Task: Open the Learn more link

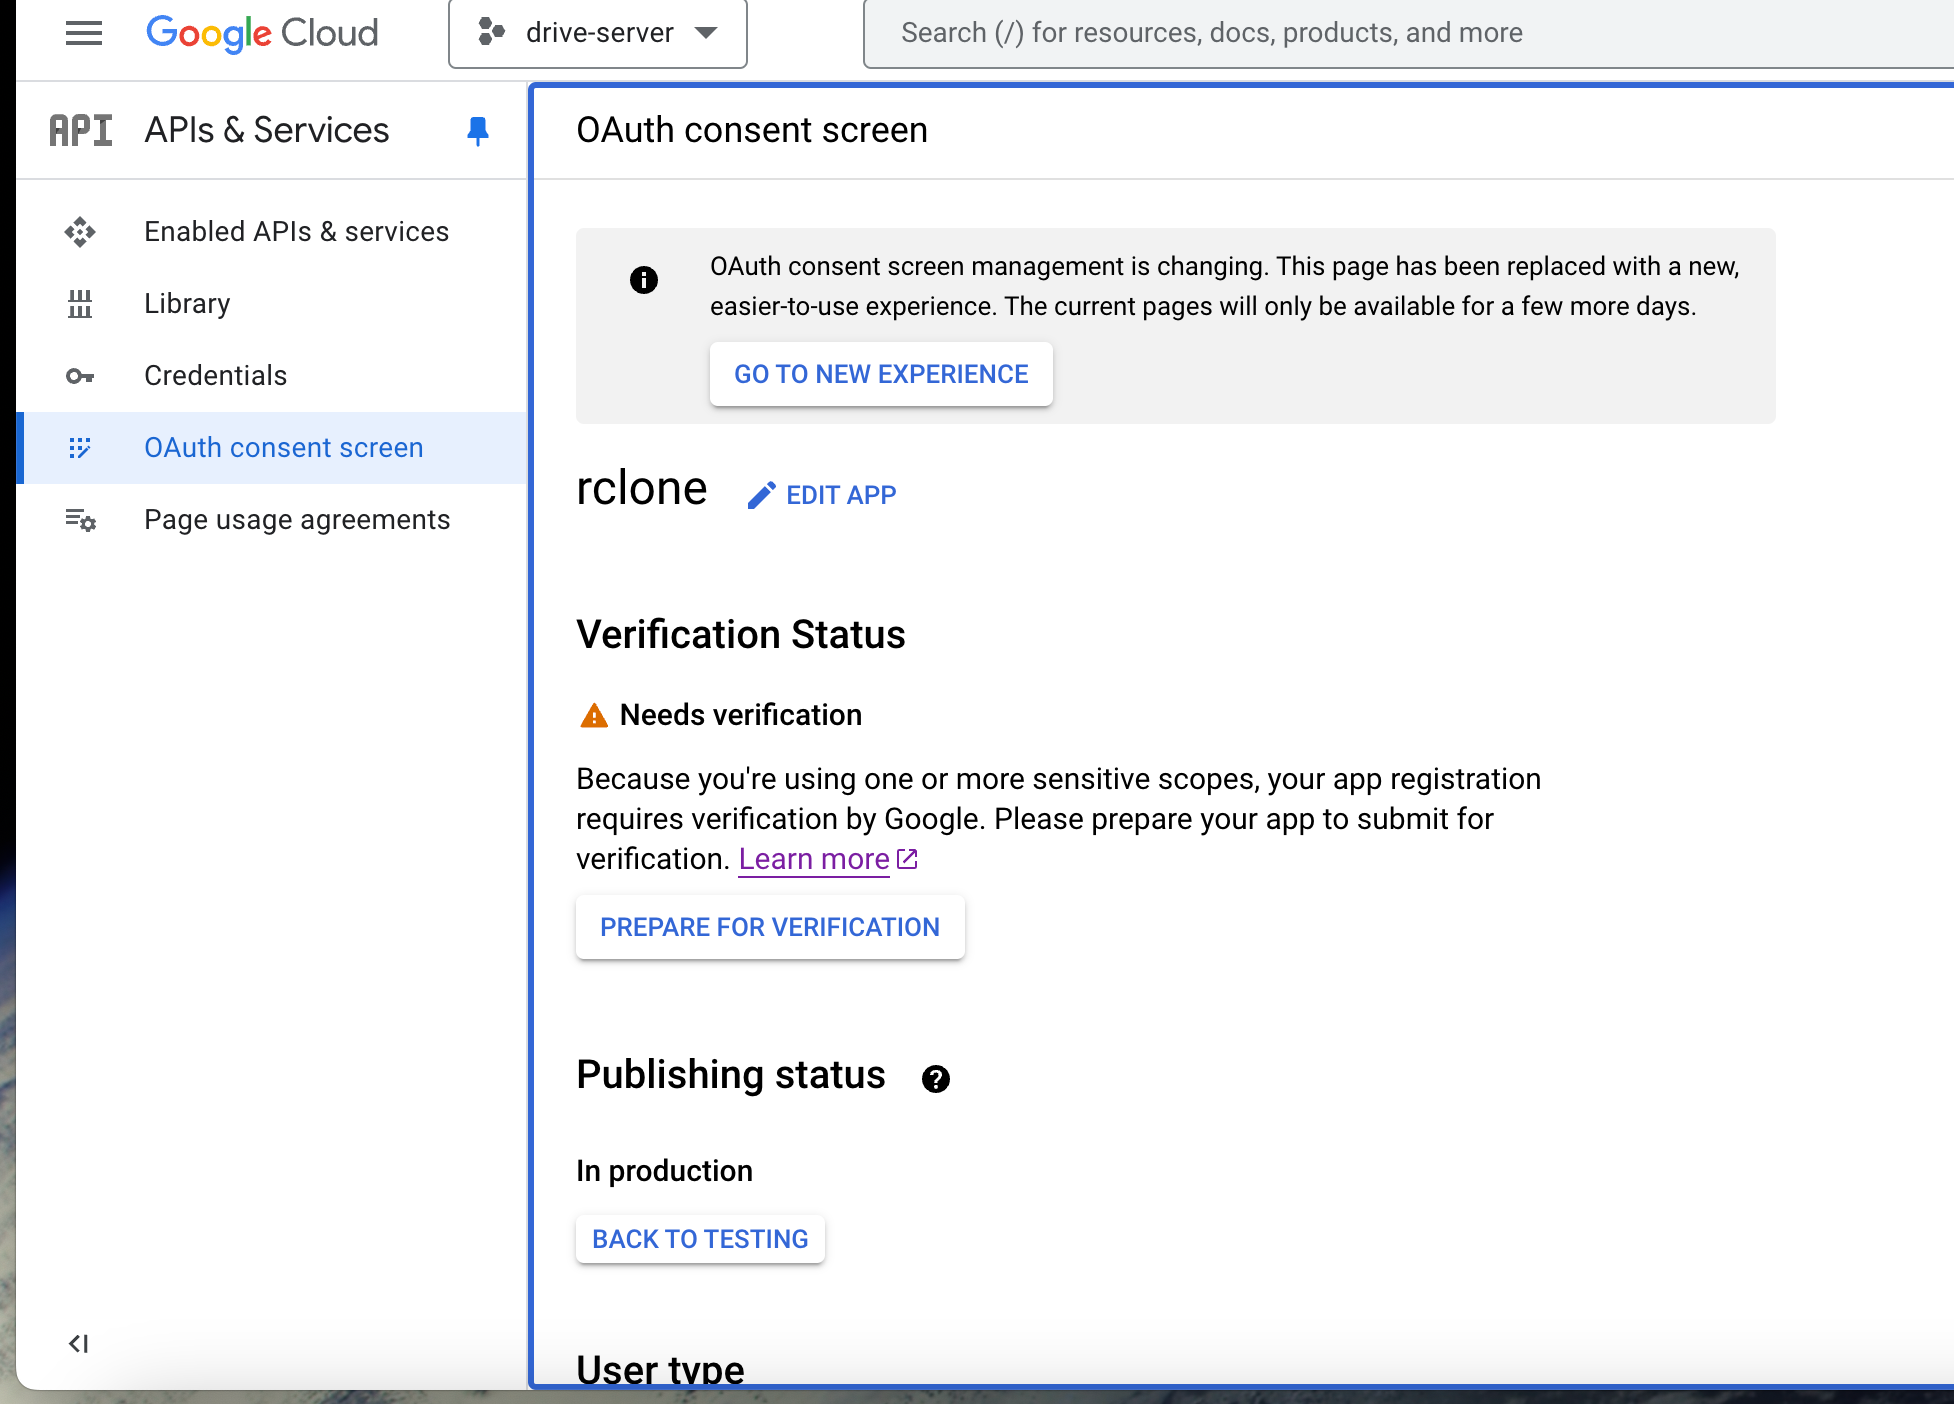Action: coord(814,859)
